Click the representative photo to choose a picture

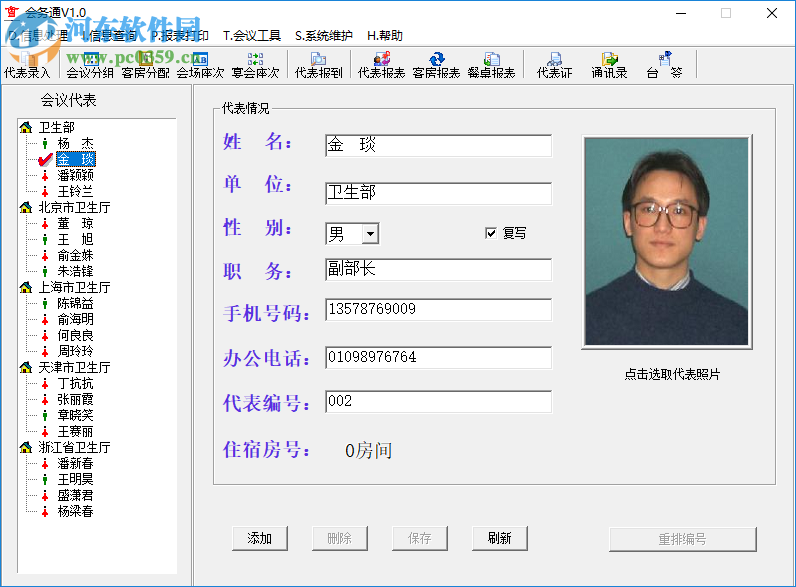[667, 242]
